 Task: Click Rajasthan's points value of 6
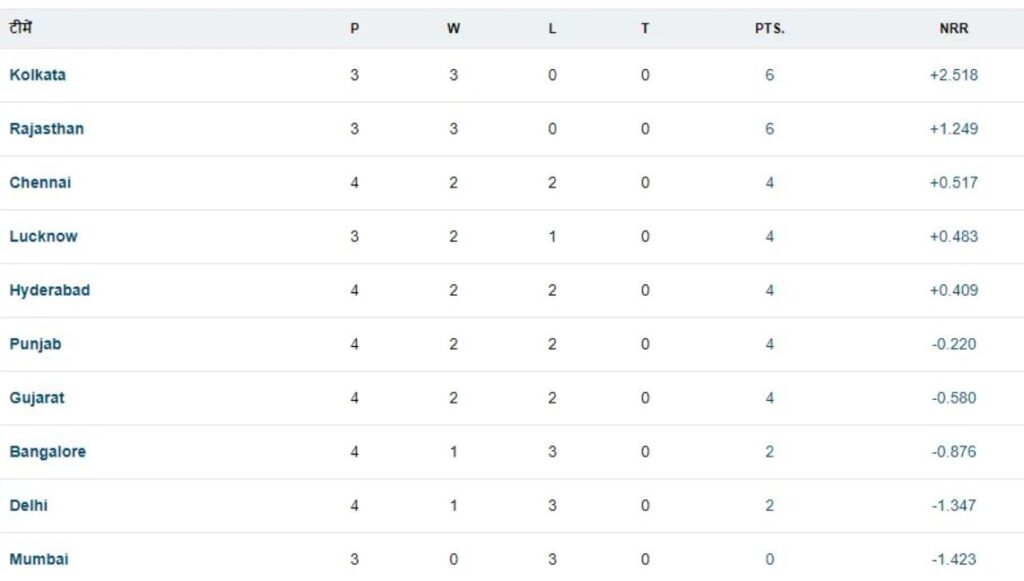coord(769,129)
